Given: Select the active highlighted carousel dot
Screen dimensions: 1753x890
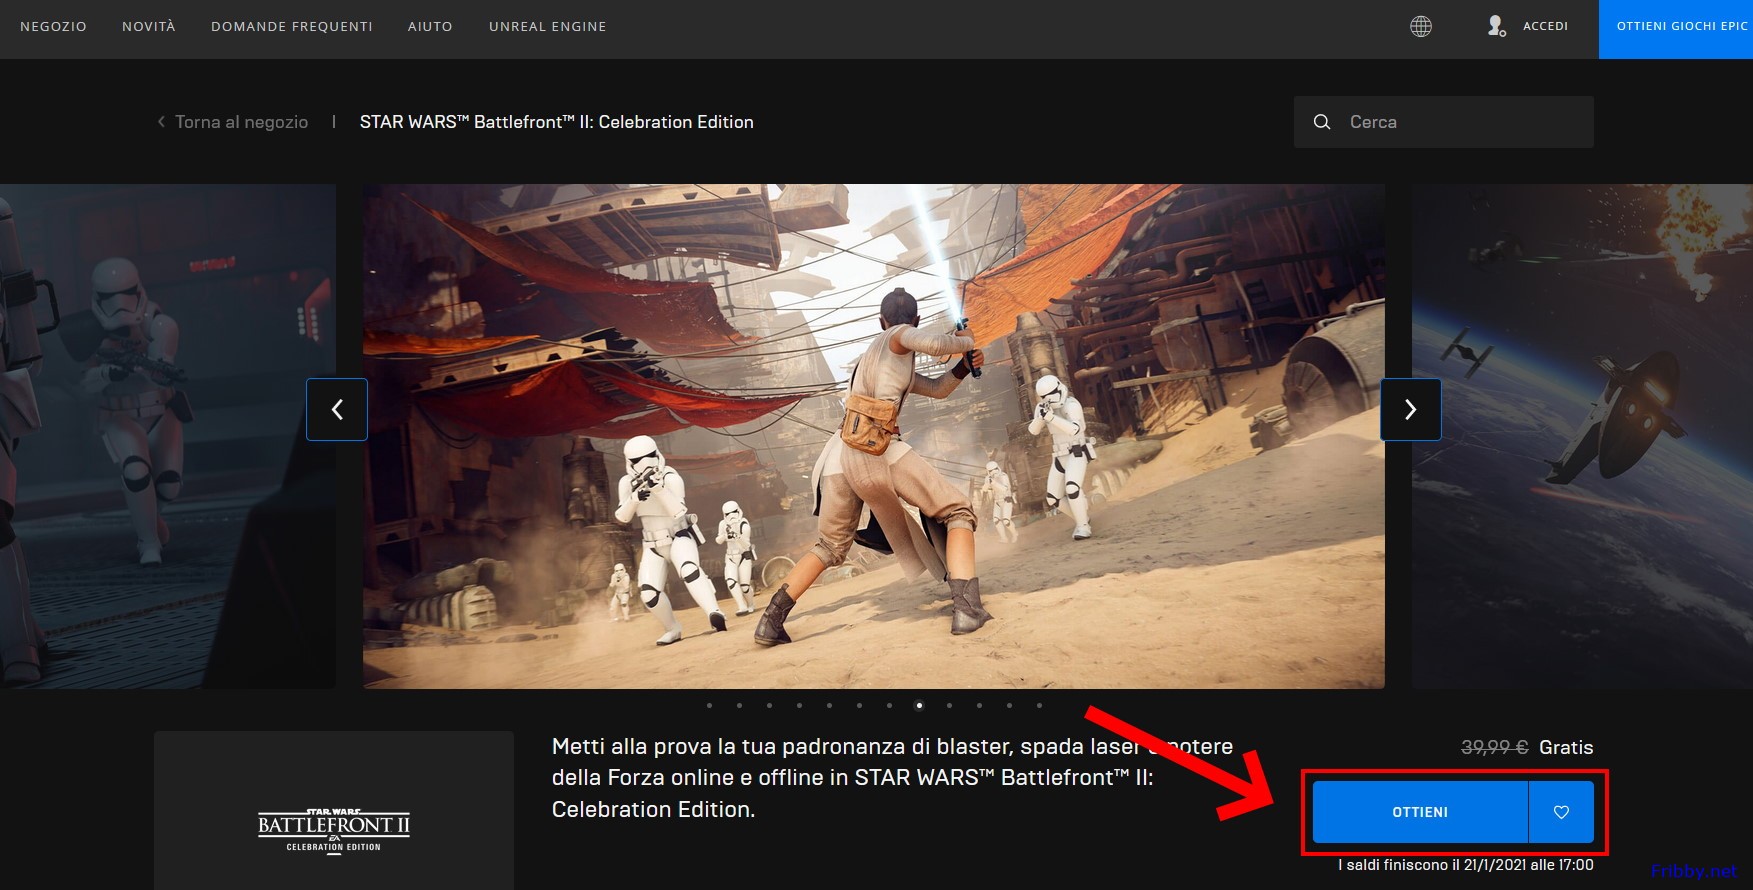Looking at the screenshot, I should click(919, 705).
